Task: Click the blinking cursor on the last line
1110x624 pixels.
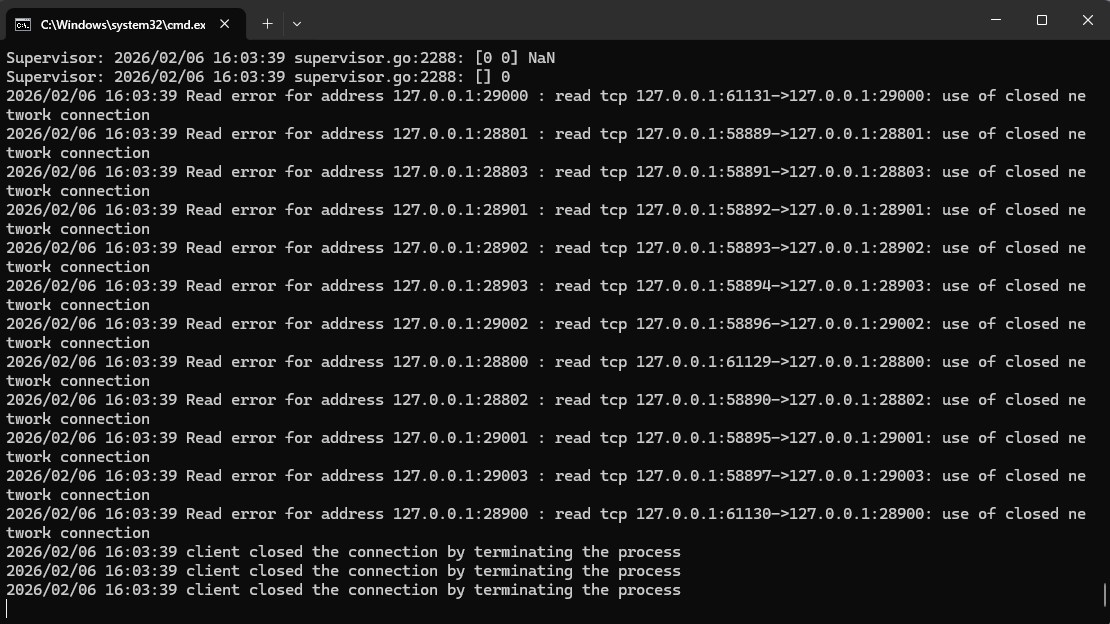Action: click(7, 608)
